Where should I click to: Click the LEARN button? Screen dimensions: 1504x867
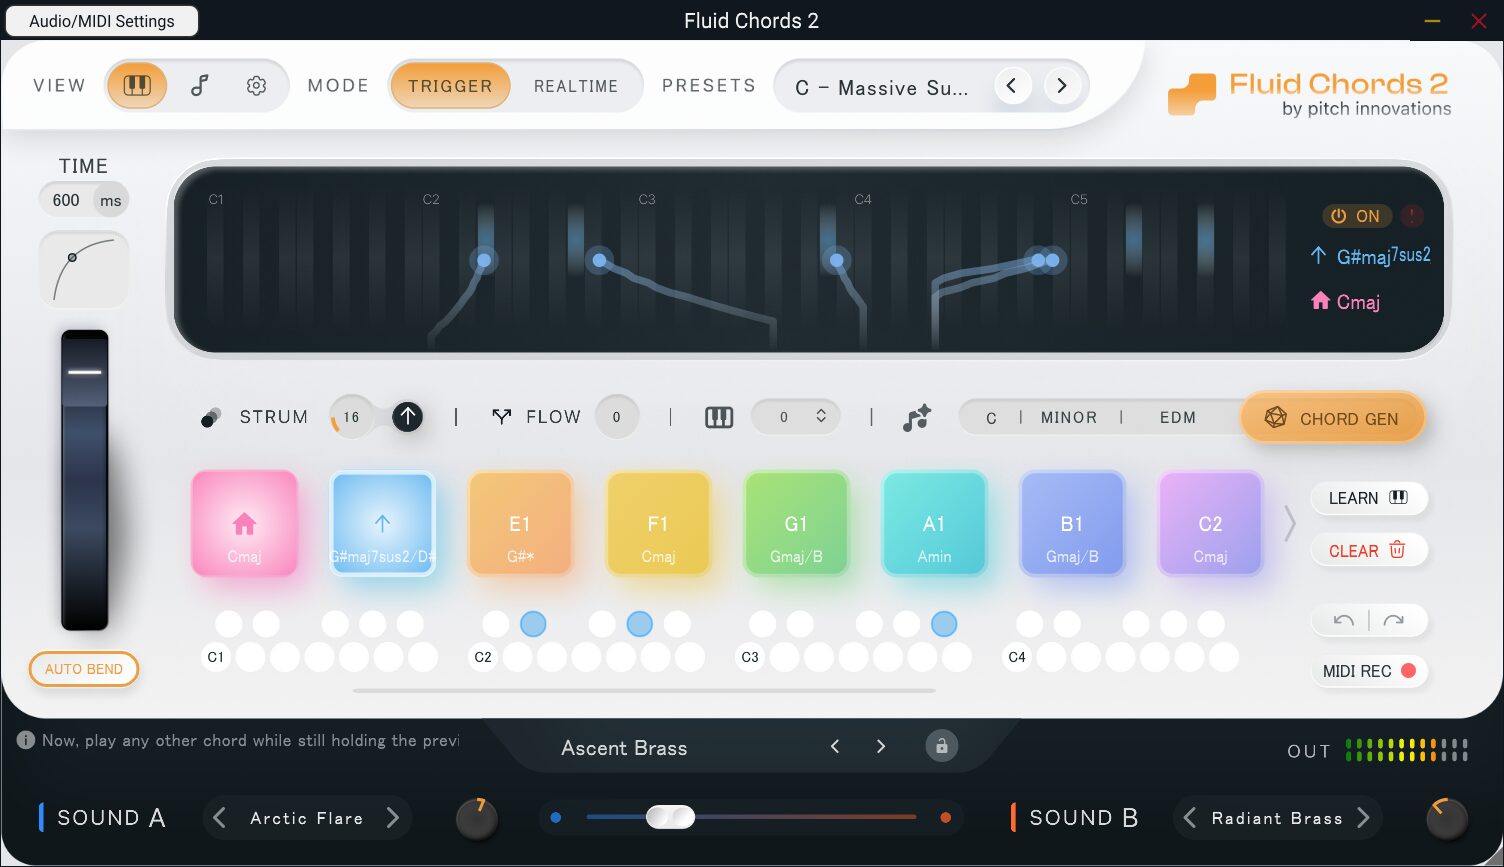pos(1368,498)
